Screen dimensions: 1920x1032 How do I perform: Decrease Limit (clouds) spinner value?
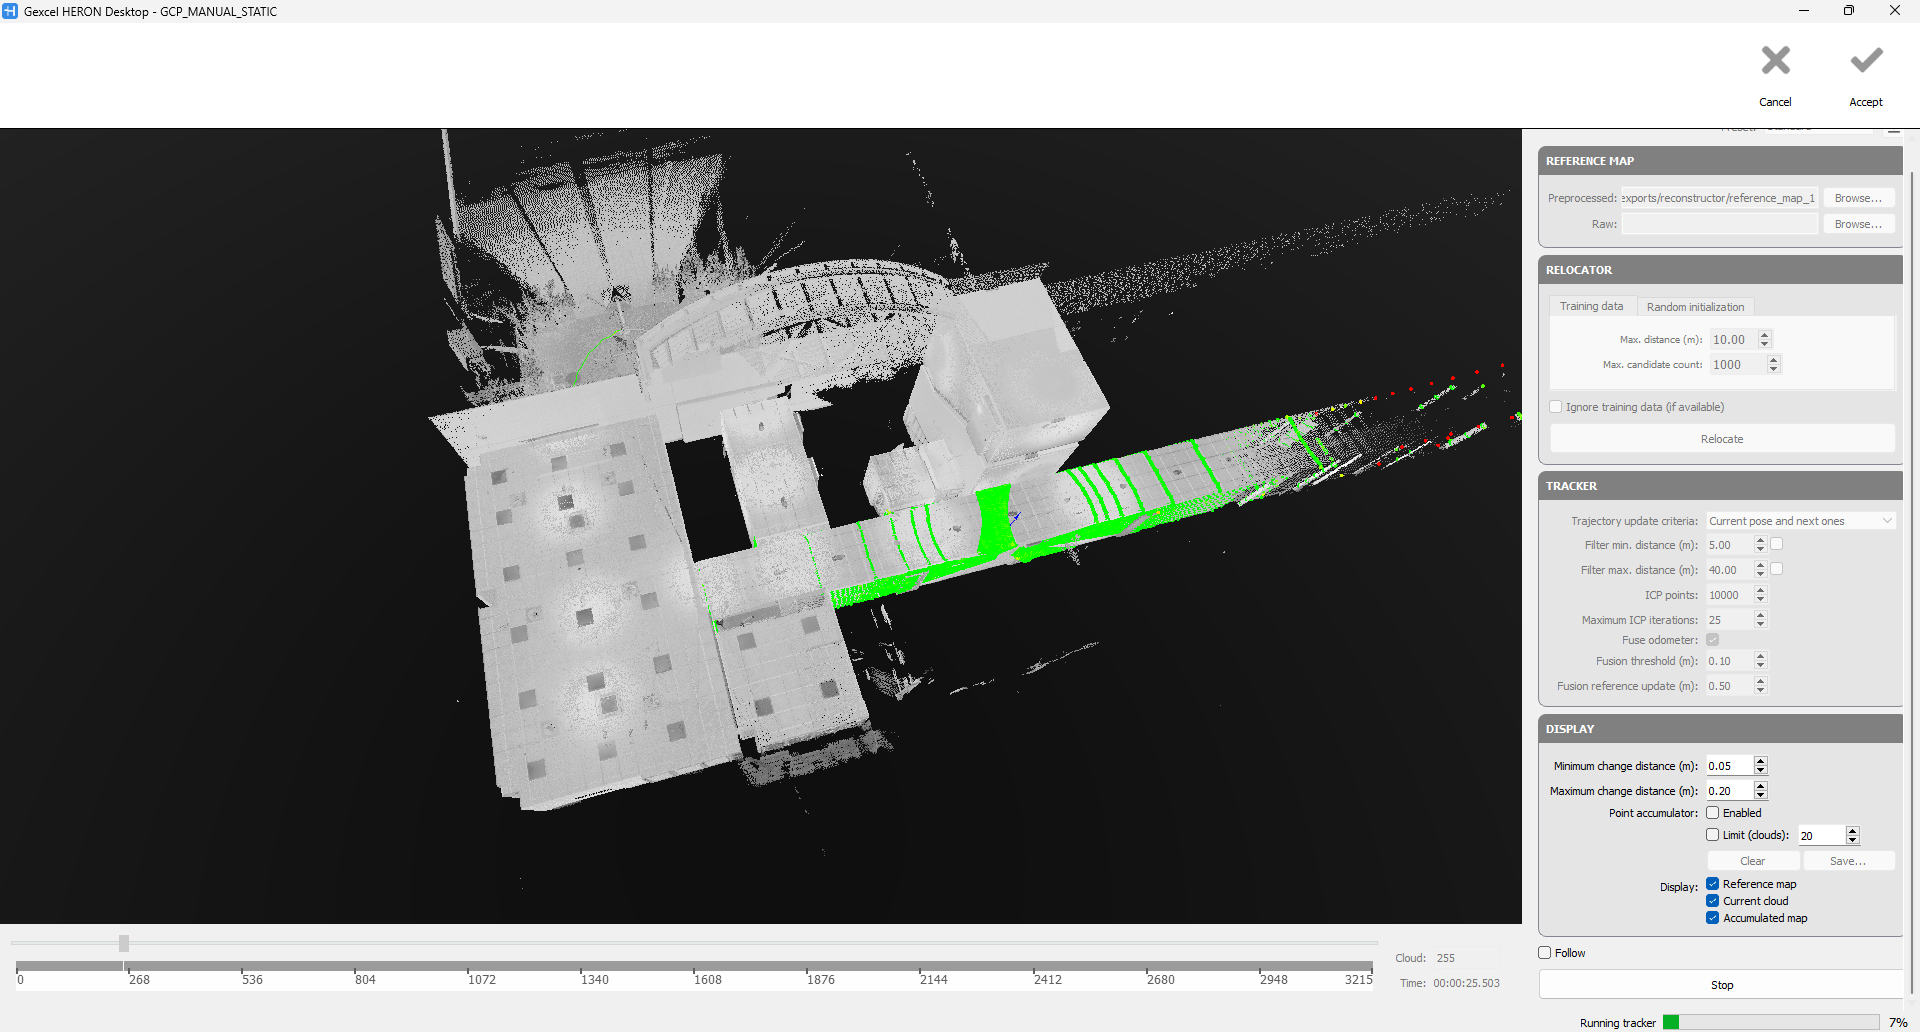click(1852, 840)
